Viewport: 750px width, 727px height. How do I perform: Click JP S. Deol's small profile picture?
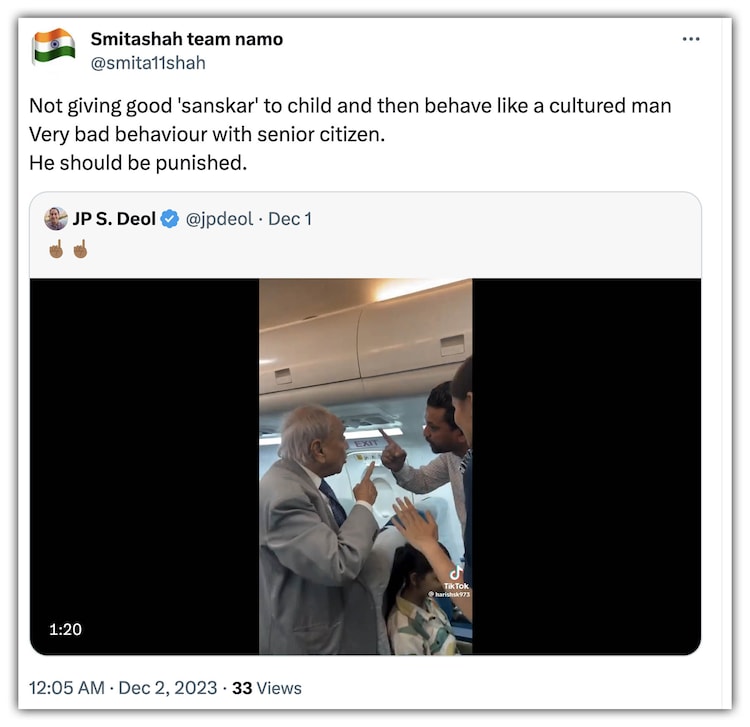(56, 218)
